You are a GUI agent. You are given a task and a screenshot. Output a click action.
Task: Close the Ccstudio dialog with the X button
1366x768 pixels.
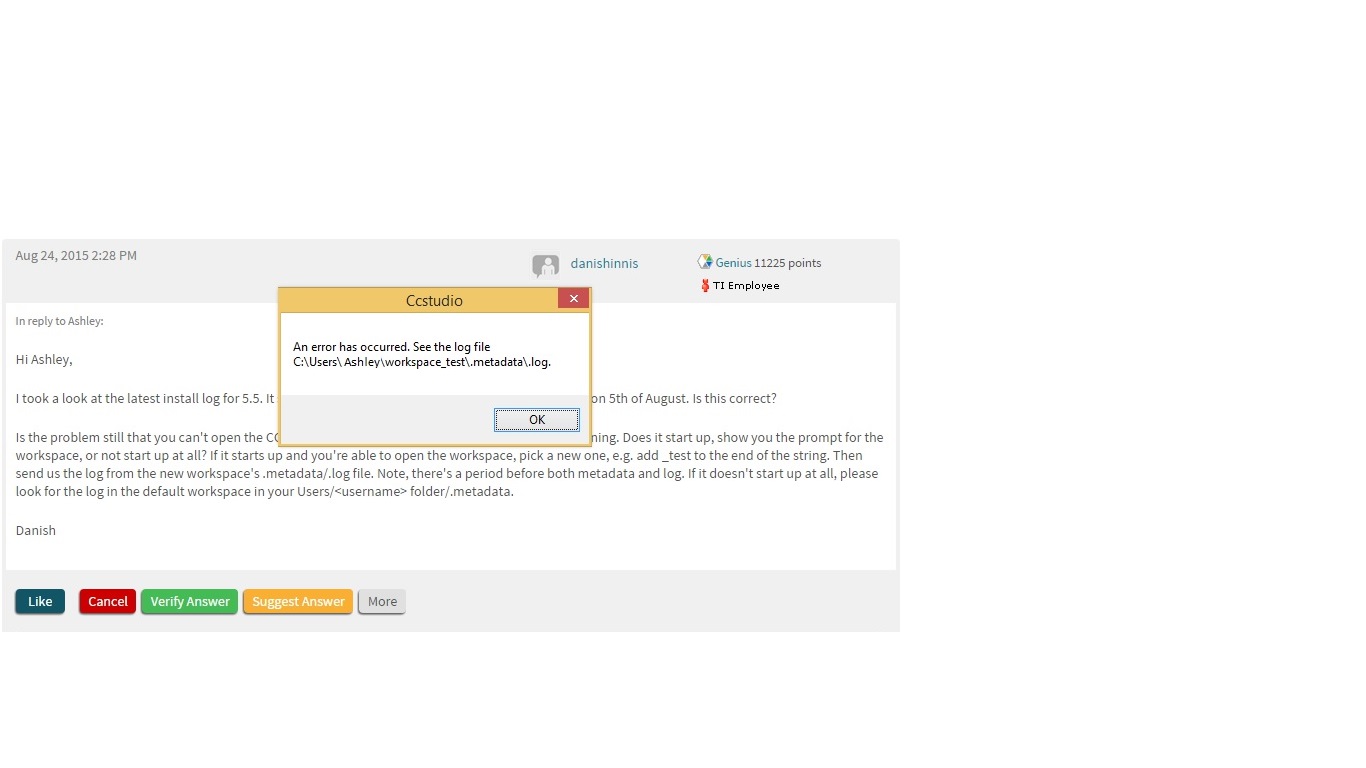click(573, 298)
